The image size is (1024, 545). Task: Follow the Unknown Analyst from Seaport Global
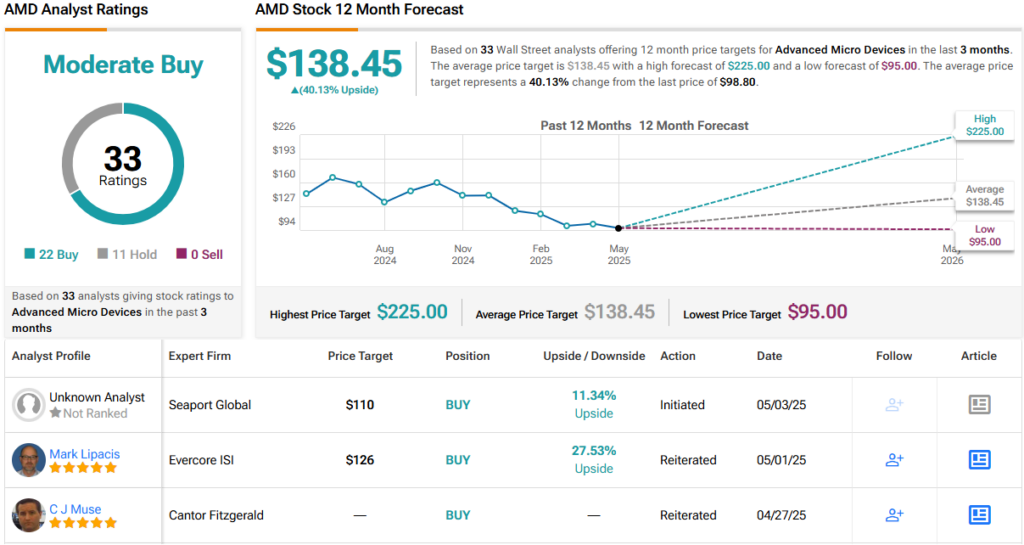coord(894,405)
